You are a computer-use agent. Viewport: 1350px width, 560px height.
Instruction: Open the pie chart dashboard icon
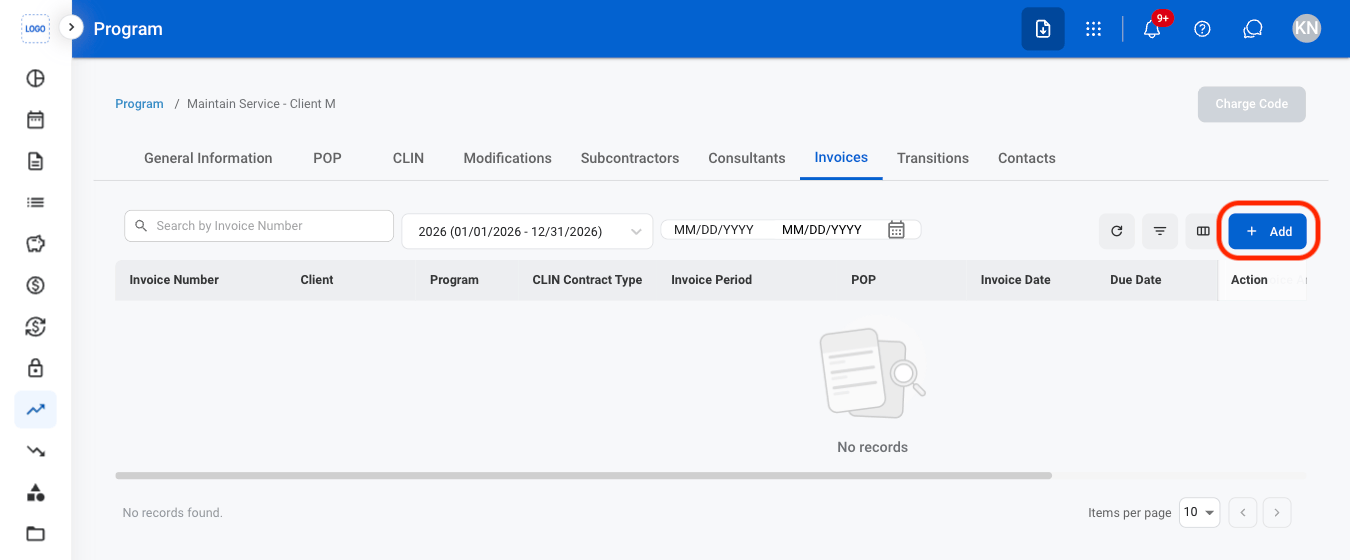[35, 79]
